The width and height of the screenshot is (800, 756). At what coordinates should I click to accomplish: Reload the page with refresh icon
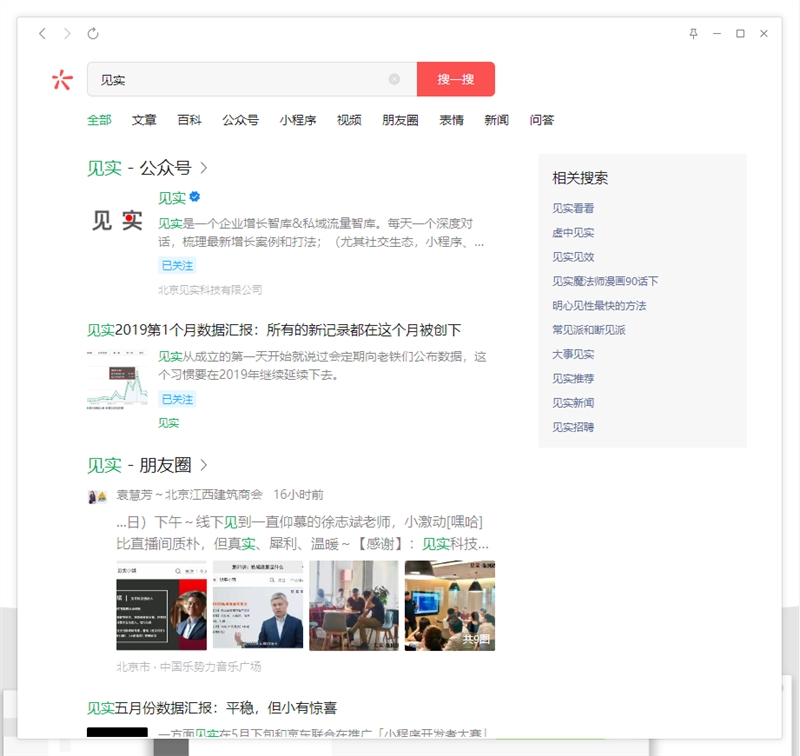(x=92, y=34)
